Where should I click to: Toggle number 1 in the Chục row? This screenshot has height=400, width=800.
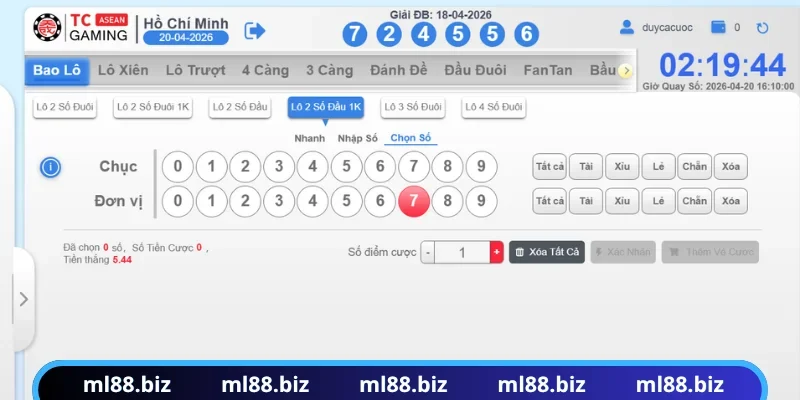[211, 167]
